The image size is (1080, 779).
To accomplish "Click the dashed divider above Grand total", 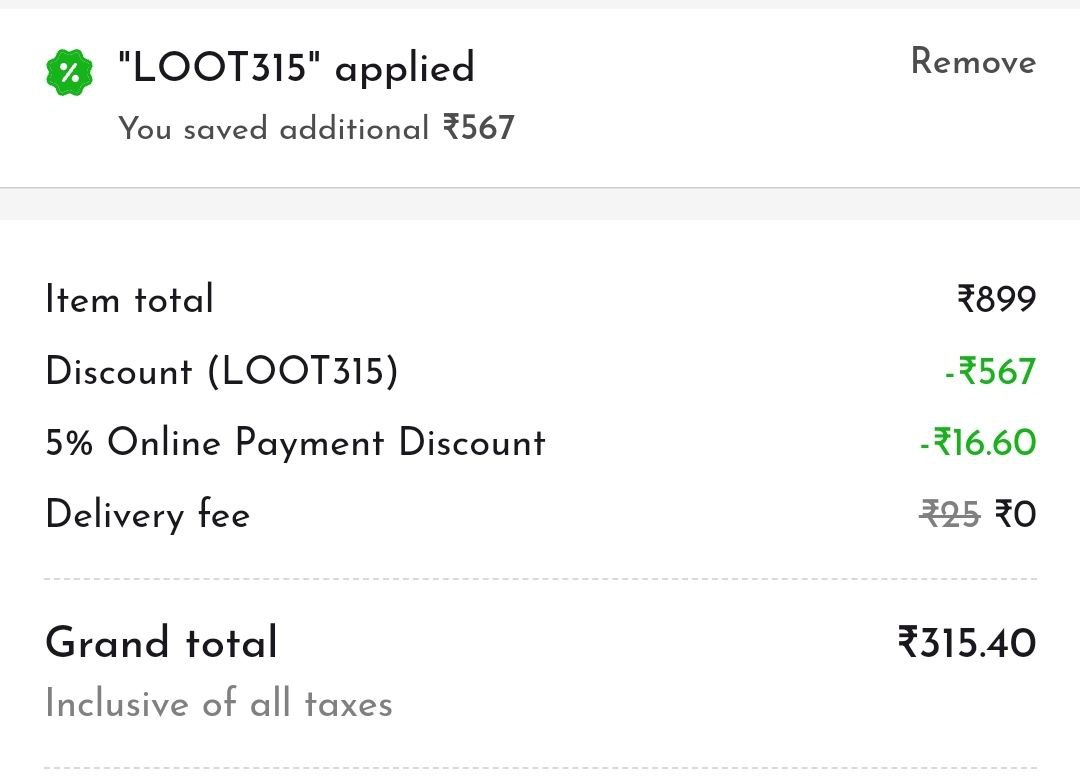I will (x=540, y=579).
